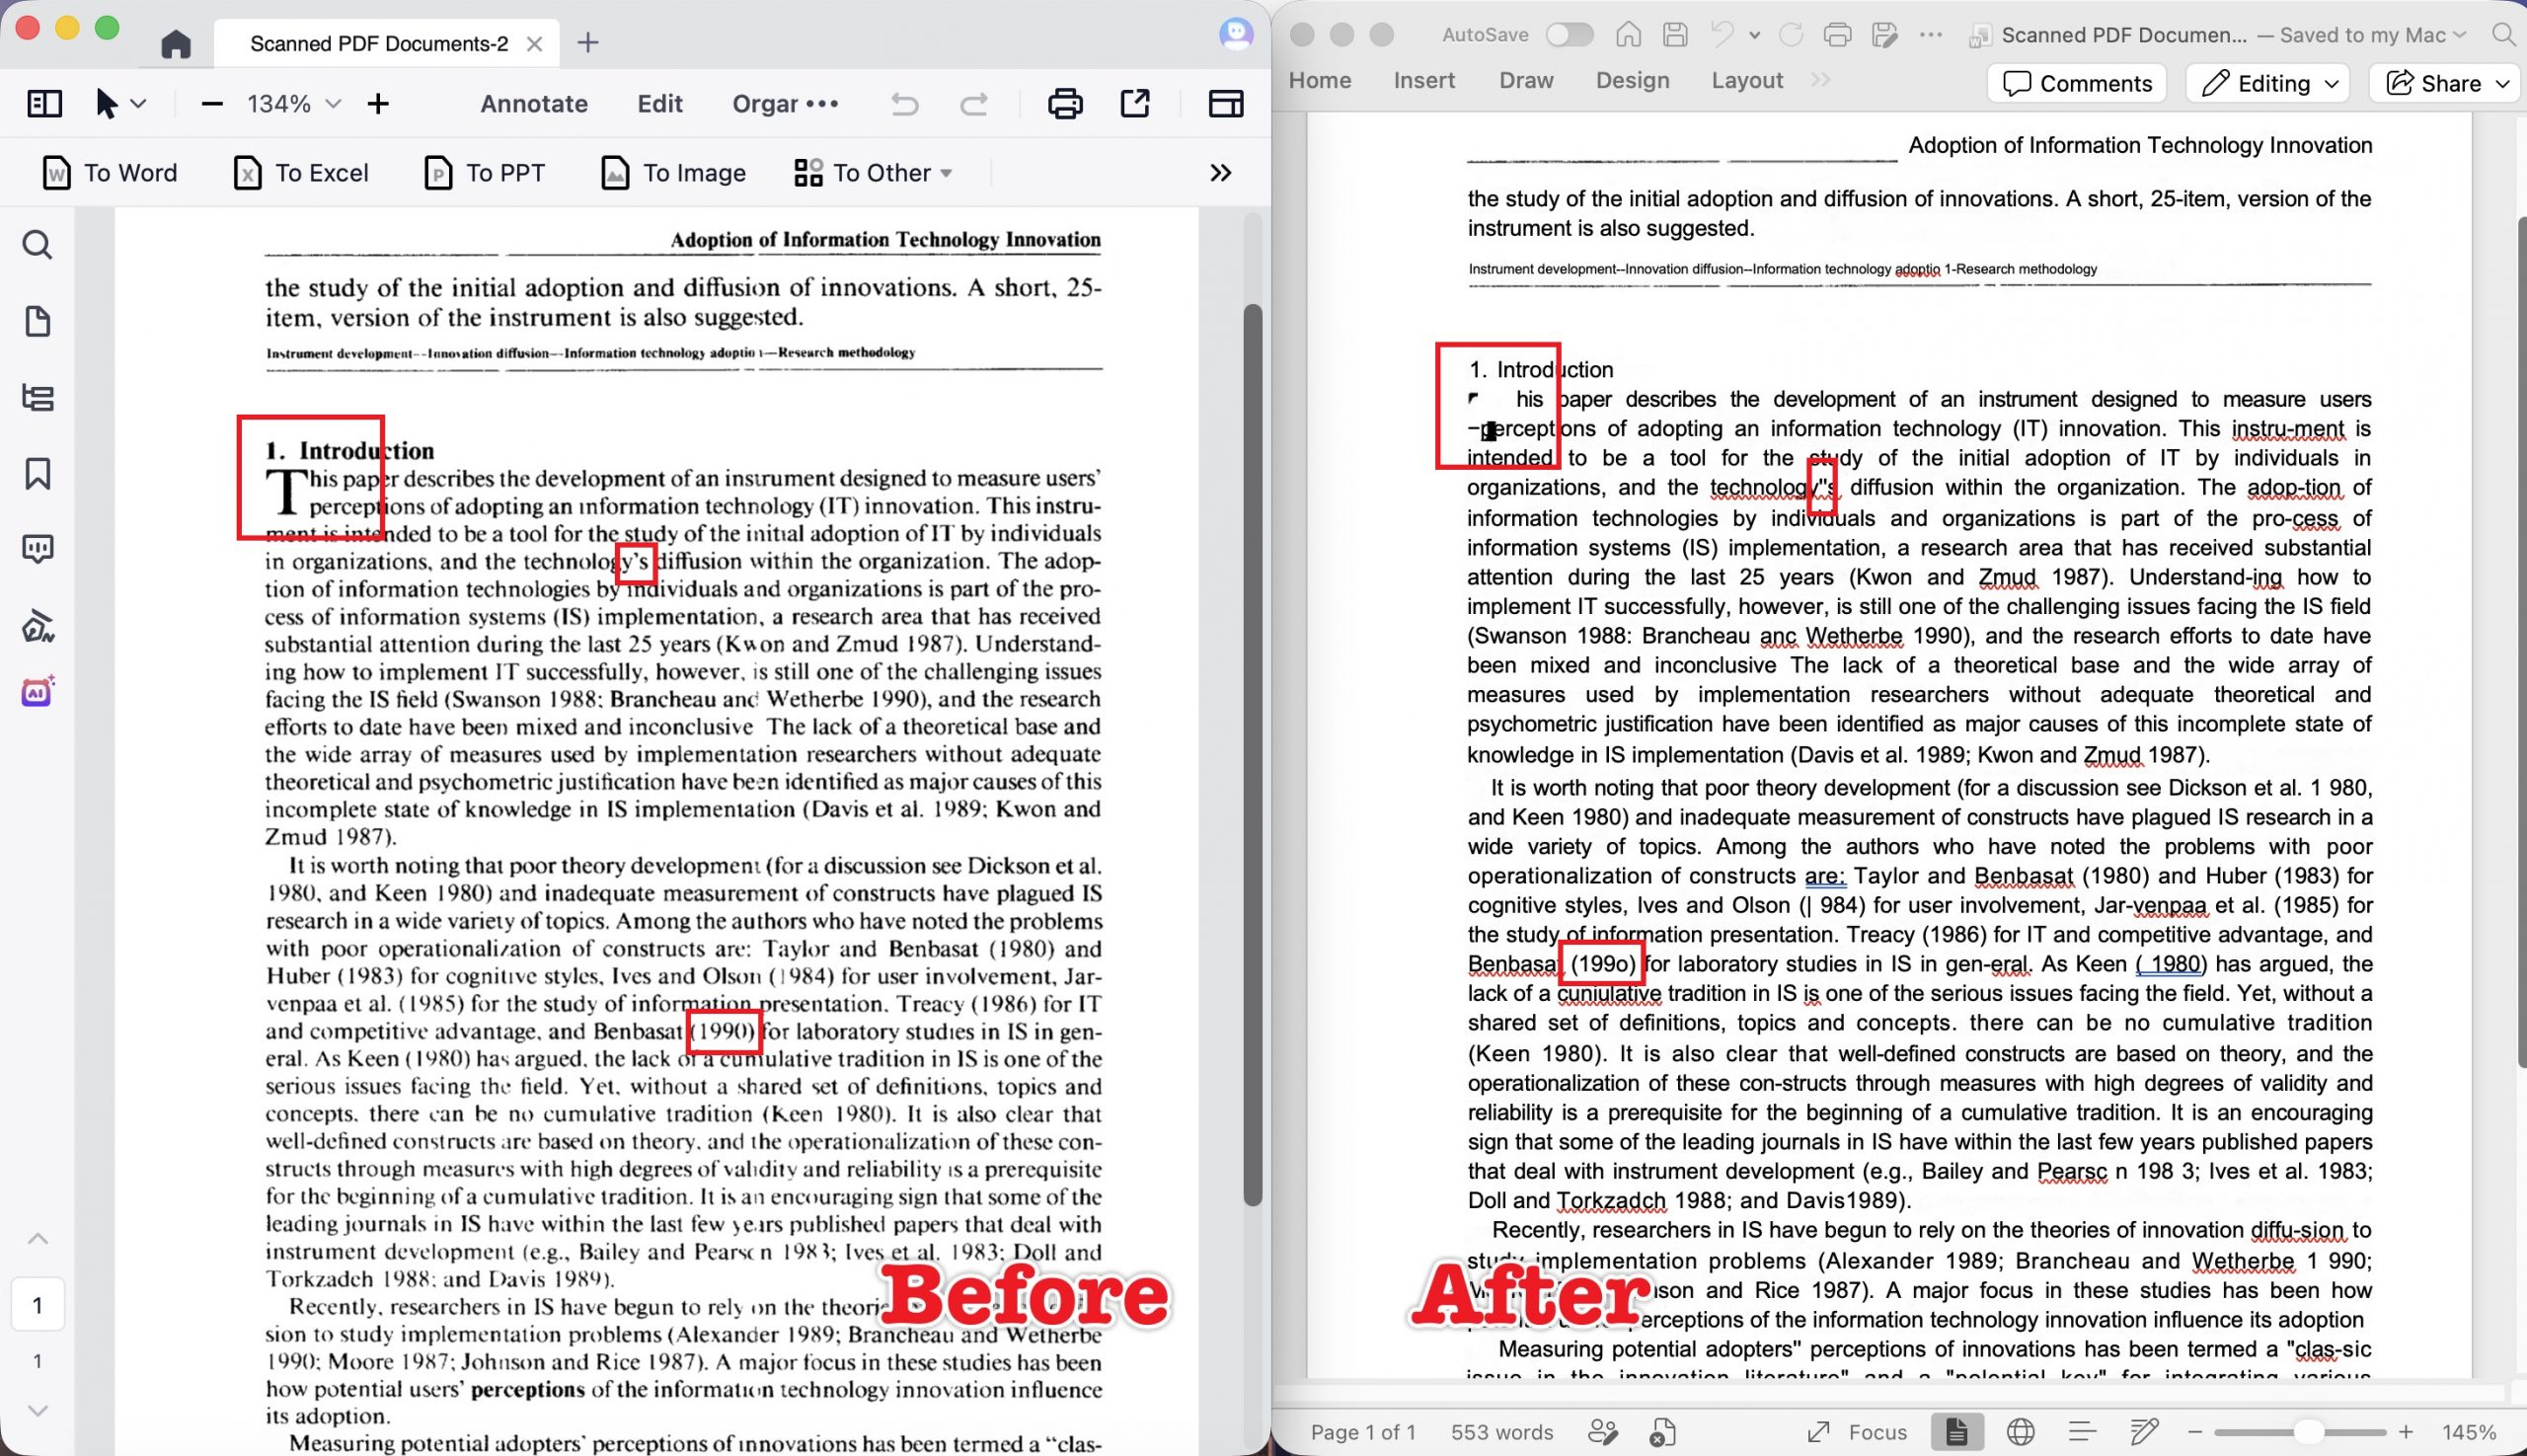2527x1456 pixels.
Task: Toggle the sidebar panel layout icon
Action: tap(44, 103)
